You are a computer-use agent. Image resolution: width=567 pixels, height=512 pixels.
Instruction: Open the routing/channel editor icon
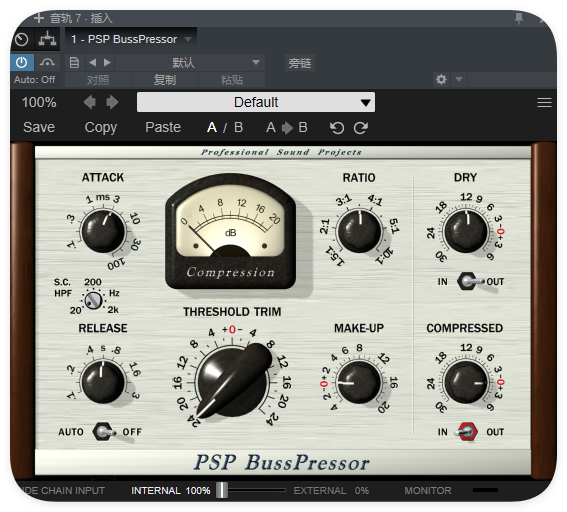tap(47, 39)
